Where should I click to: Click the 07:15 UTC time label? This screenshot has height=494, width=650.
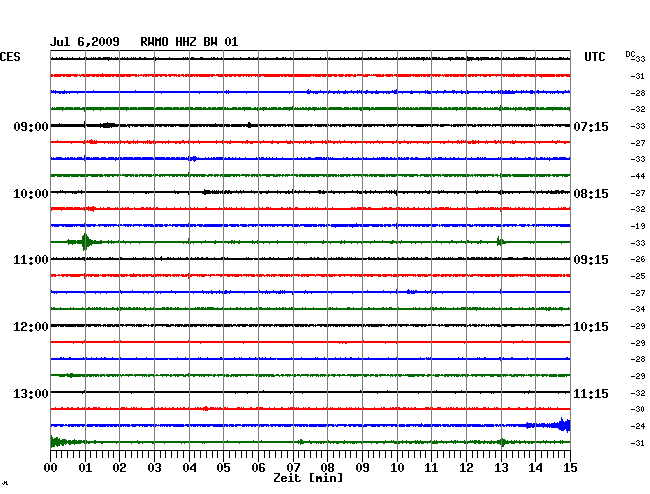(x=591, y=126)
